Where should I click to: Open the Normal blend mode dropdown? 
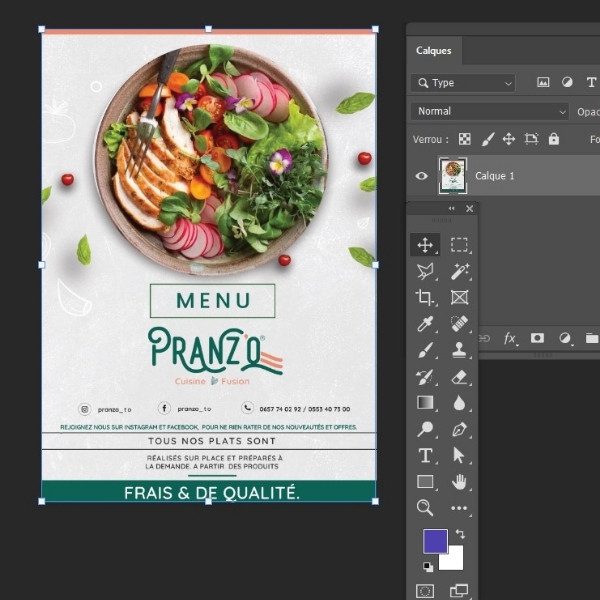pos(490,111)
